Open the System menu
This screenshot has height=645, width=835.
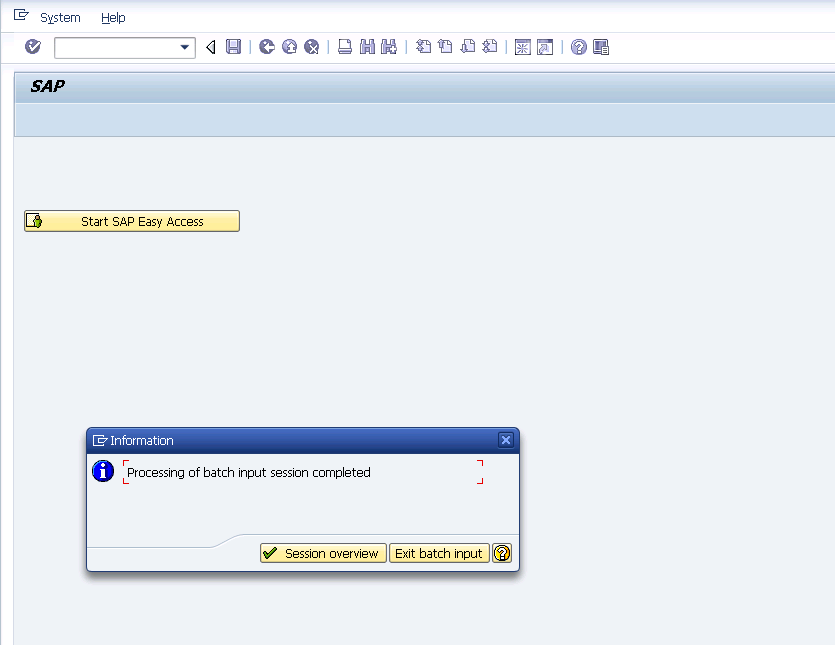pos(59,17)
